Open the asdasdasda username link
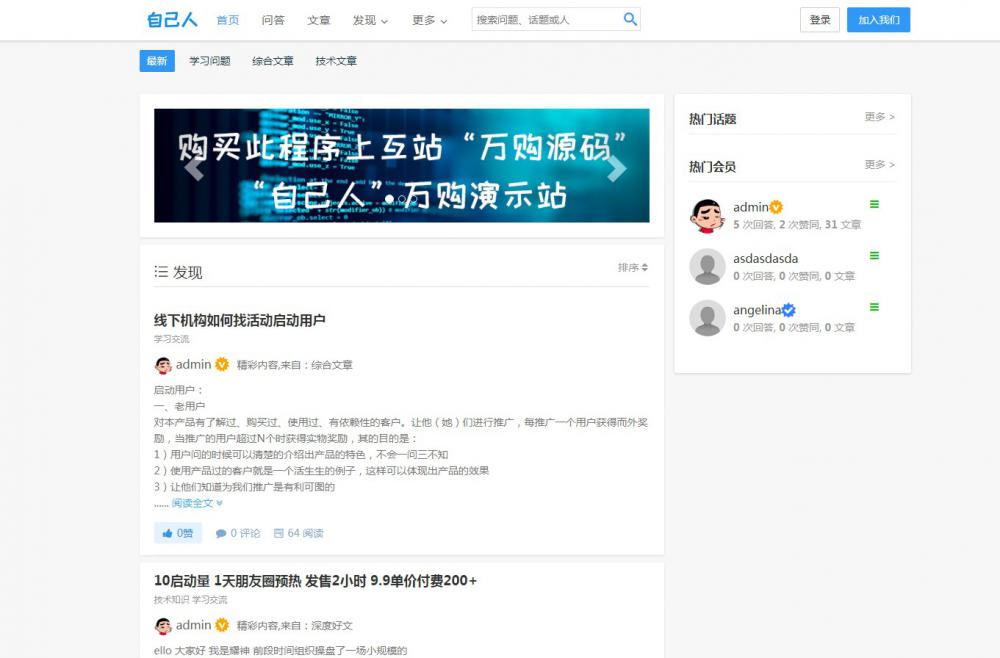This screenshot has height=658, width=1000. tap(765, 258)
